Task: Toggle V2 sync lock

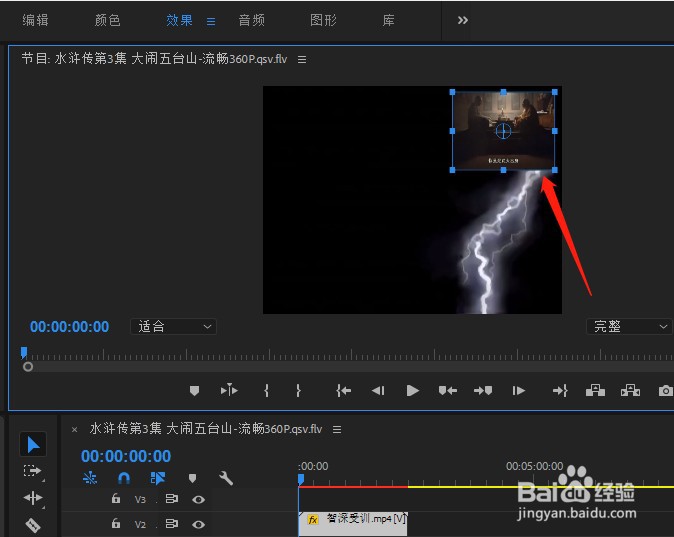Action: point(172,524)
